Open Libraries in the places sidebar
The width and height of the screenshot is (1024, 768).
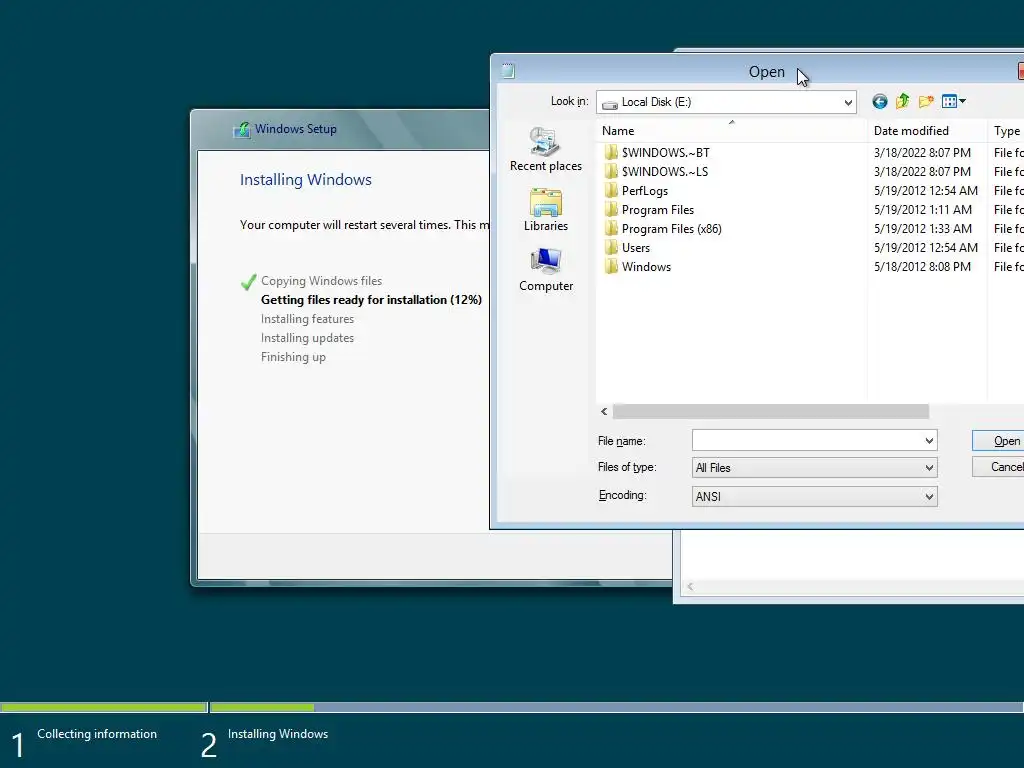click(x=546, y=210)
